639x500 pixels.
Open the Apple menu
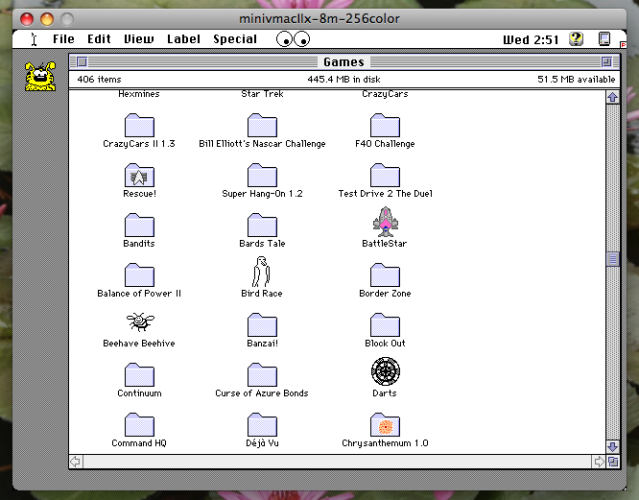pyautogui.click(x=34, y=39)
